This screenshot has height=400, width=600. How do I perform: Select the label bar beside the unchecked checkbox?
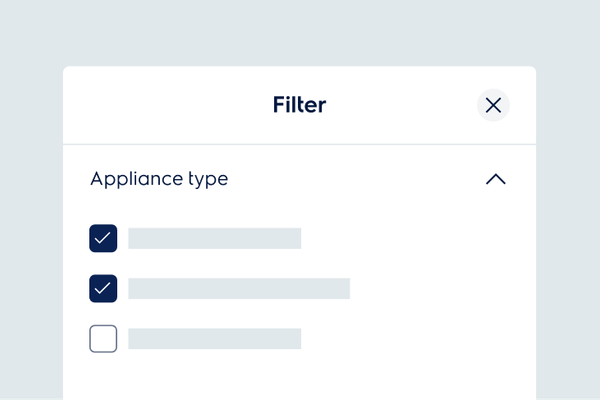214,339
